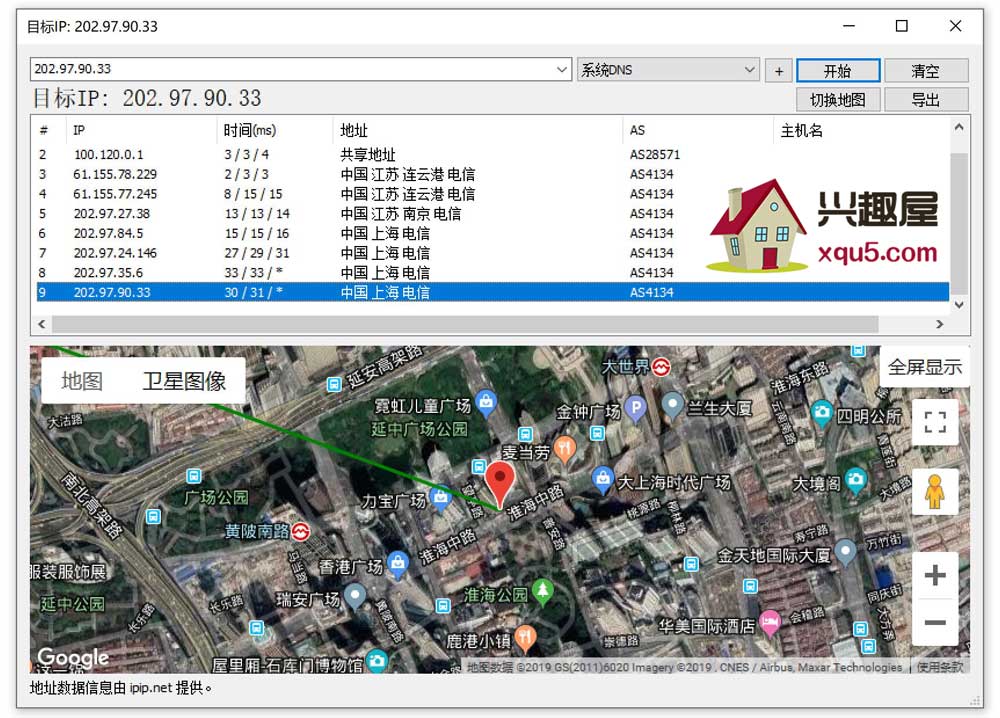Image resolution: width=1000 pixels, height=718 pixels.
Task: Switch to the 地图 map view tab
Action: [x=82, y=381]
